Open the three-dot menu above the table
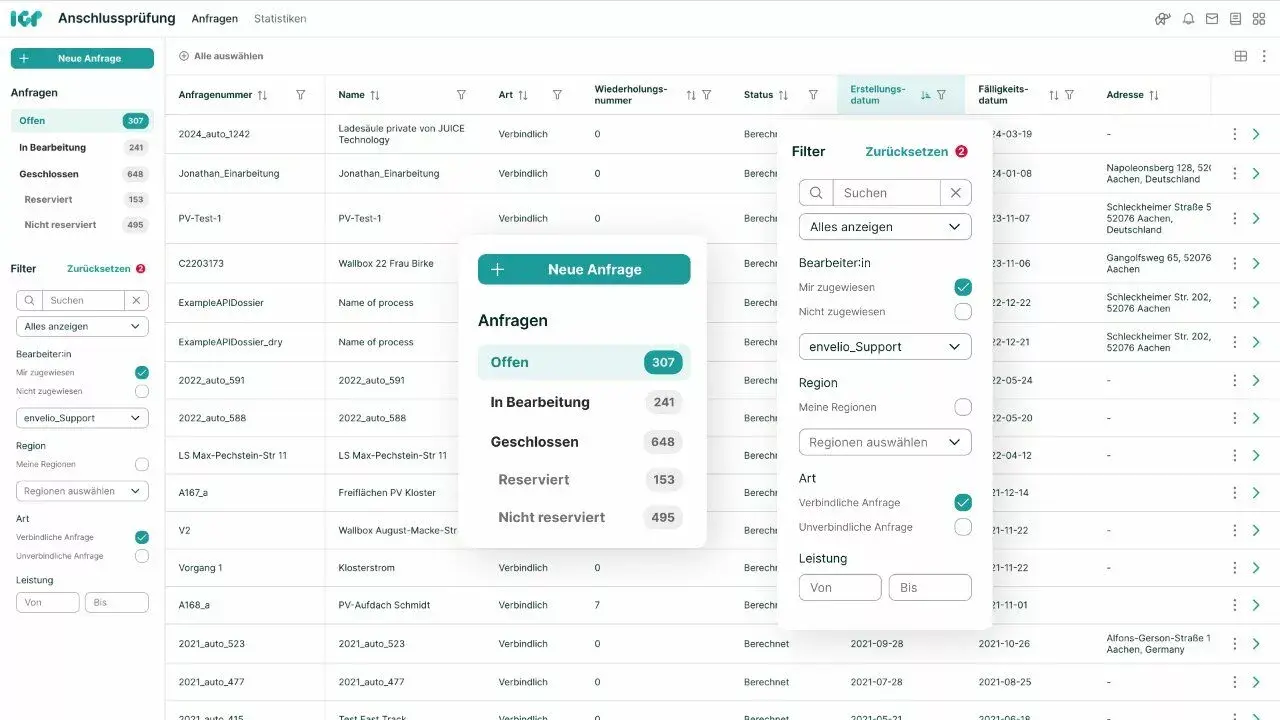1280x720 pixels. 1262,56
